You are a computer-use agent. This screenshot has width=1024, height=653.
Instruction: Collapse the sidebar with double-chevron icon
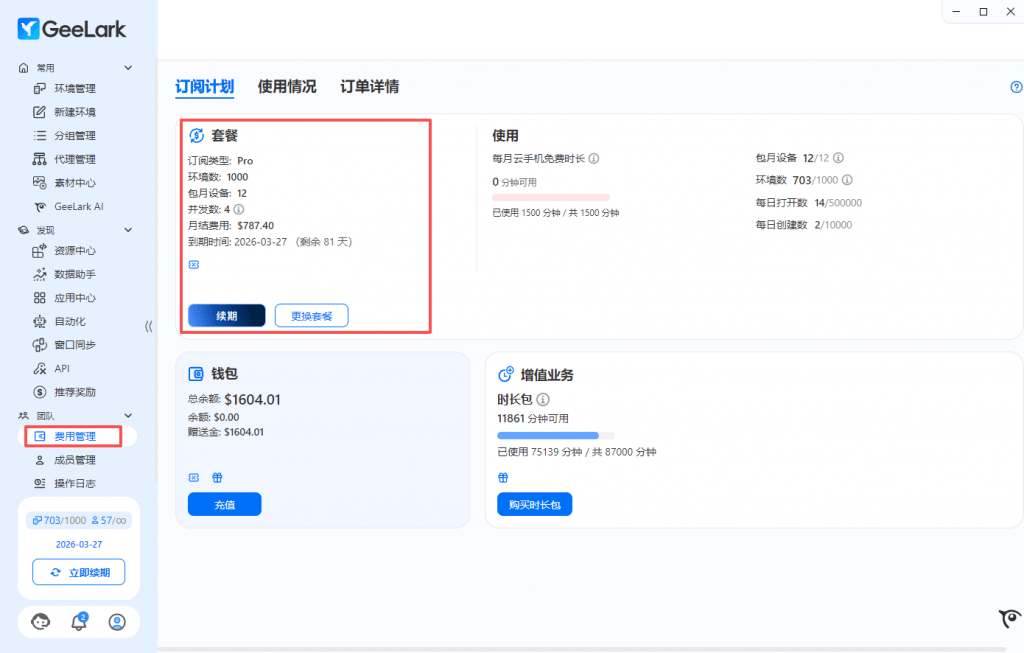pos(148,326)
